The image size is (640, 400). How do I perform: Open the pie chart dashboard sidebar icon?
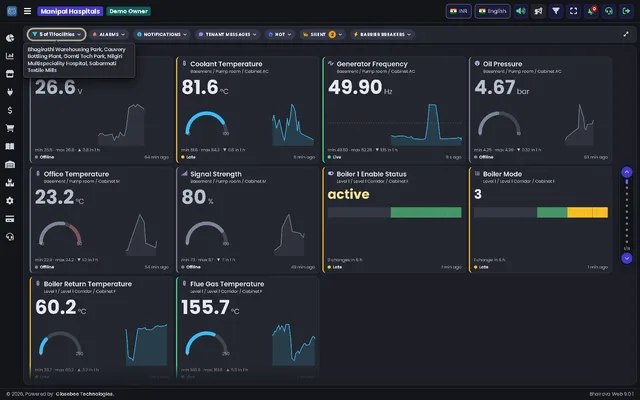click(x=10, y=38)
